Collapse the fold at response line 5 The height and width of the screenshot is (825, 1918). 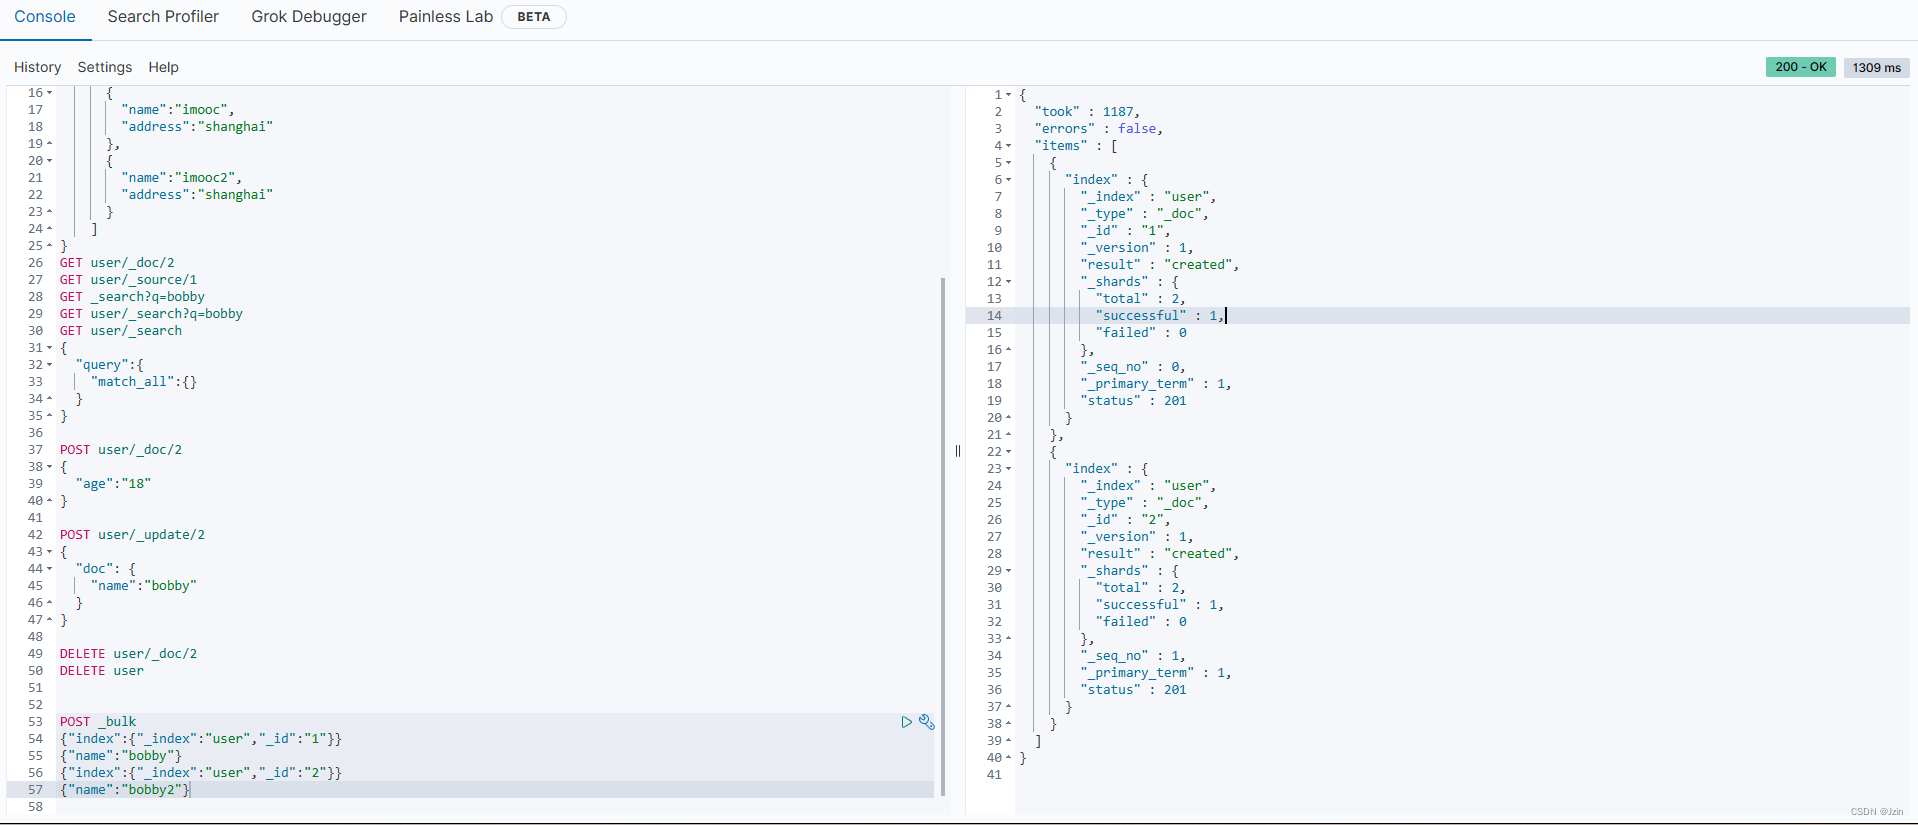point(1009,163)
